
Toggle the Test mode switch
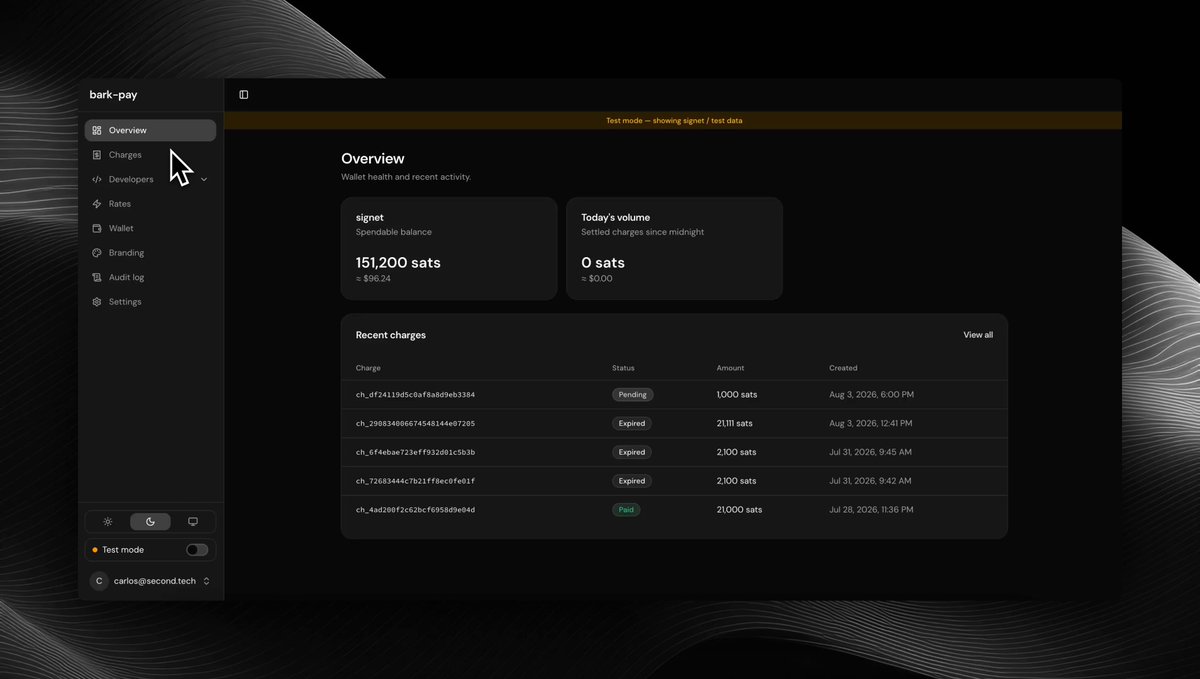[x=197, y=550]
